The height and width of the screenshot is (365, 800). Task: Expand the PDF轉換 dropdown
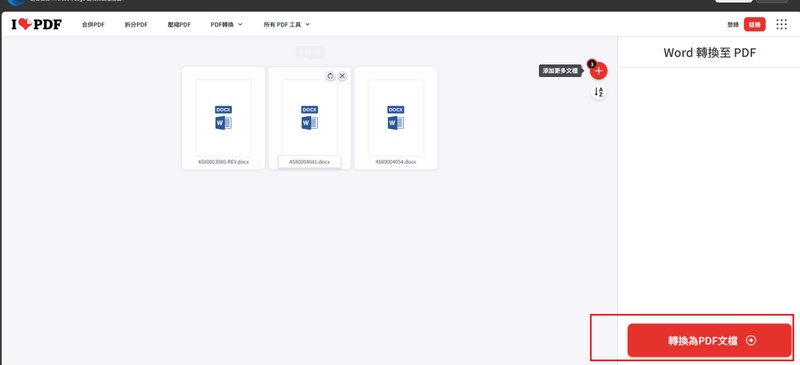coord(227,25)
